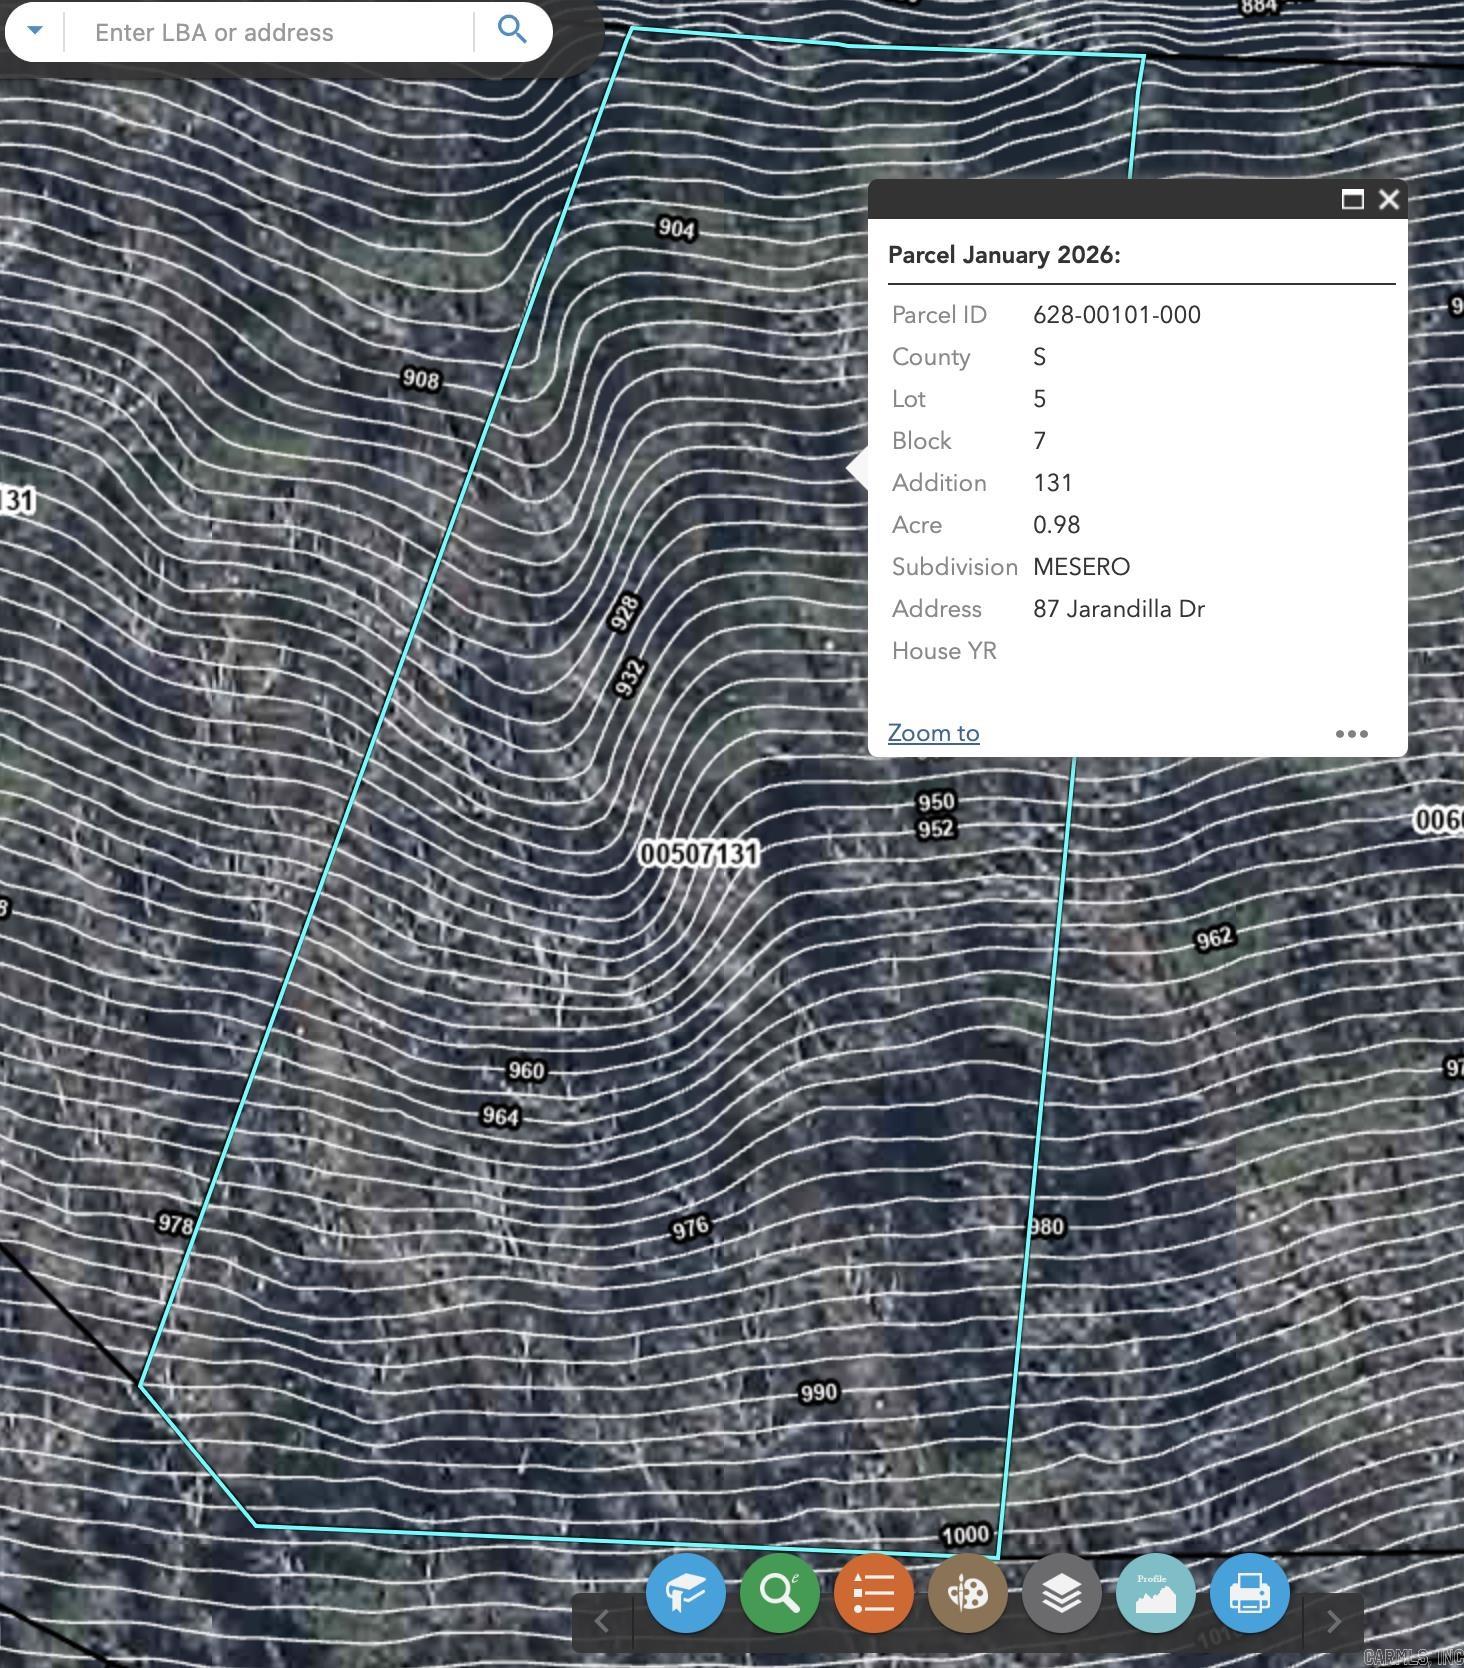Click the Zoom to link
Image resolution: width=1464 pixels, height=1668 pixels.
(933, 733)
